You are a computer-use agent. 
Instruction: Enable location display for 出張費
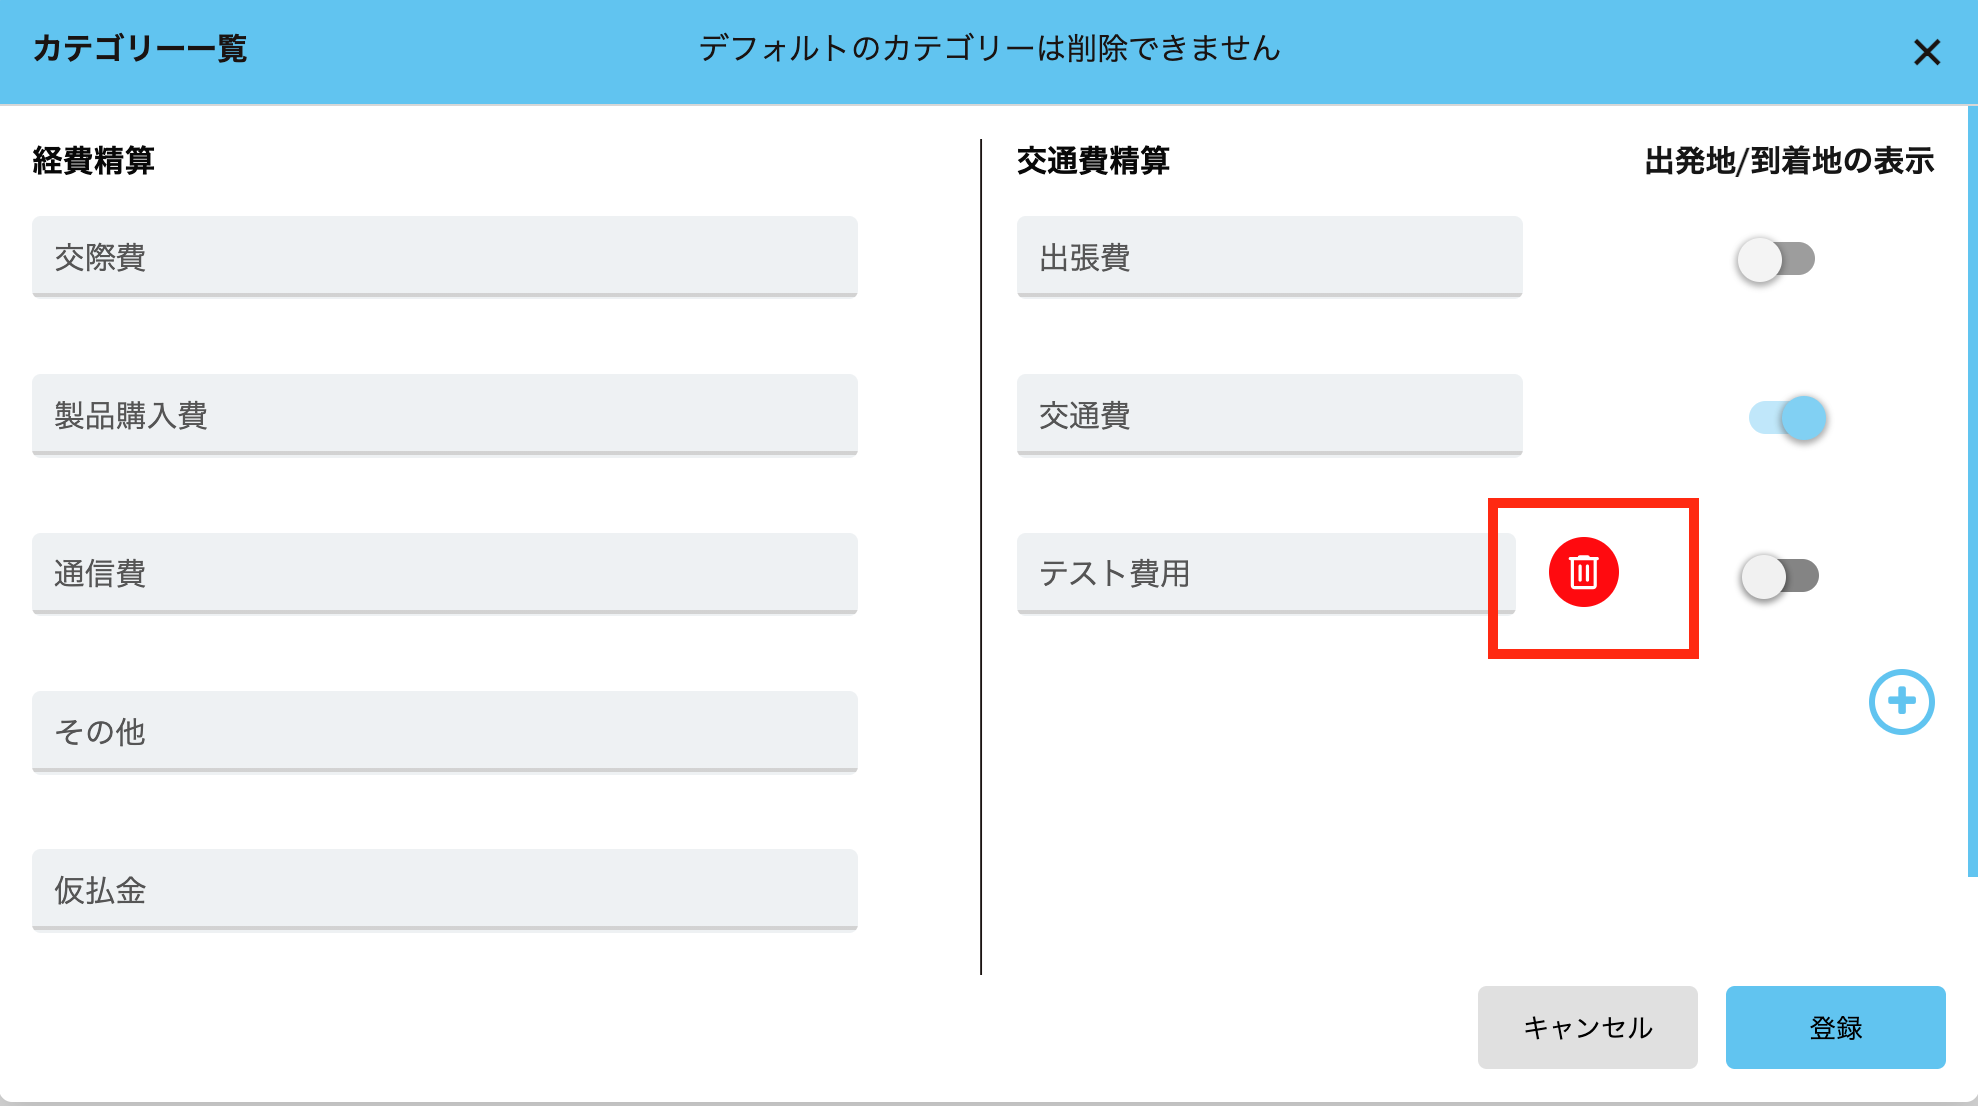coord(1776,260)
